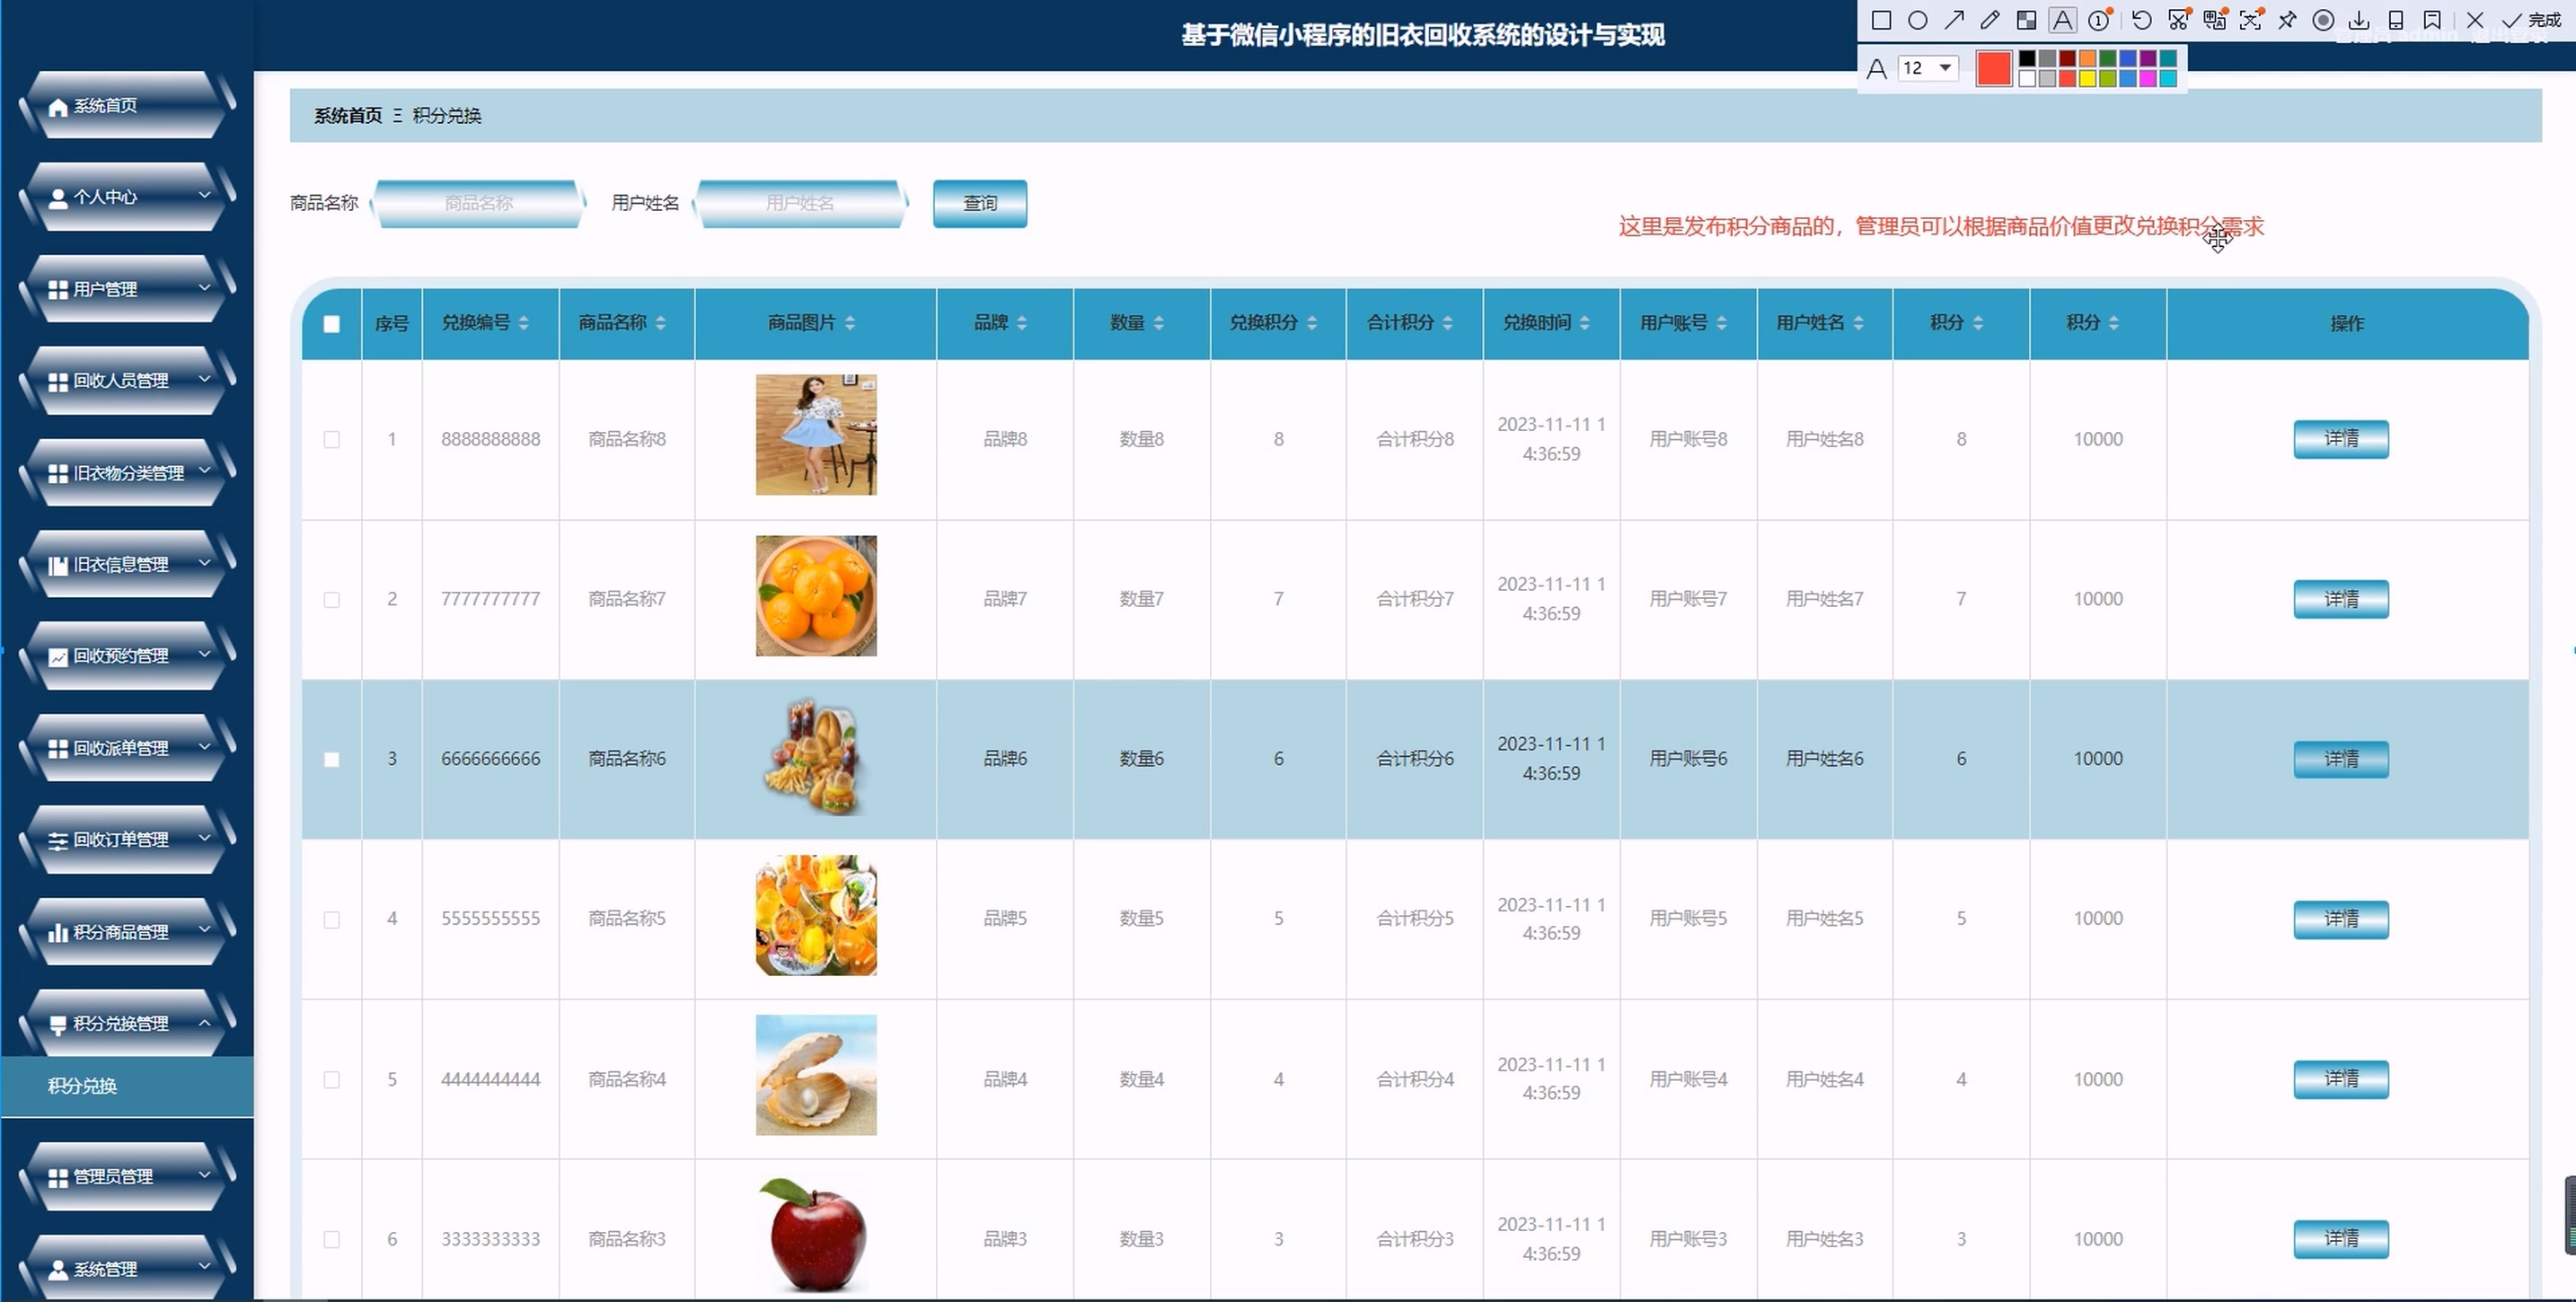Screen dimensions: 2576x1302
Task: Select the ellipse annotation tool
Action: pos(1917,20)
